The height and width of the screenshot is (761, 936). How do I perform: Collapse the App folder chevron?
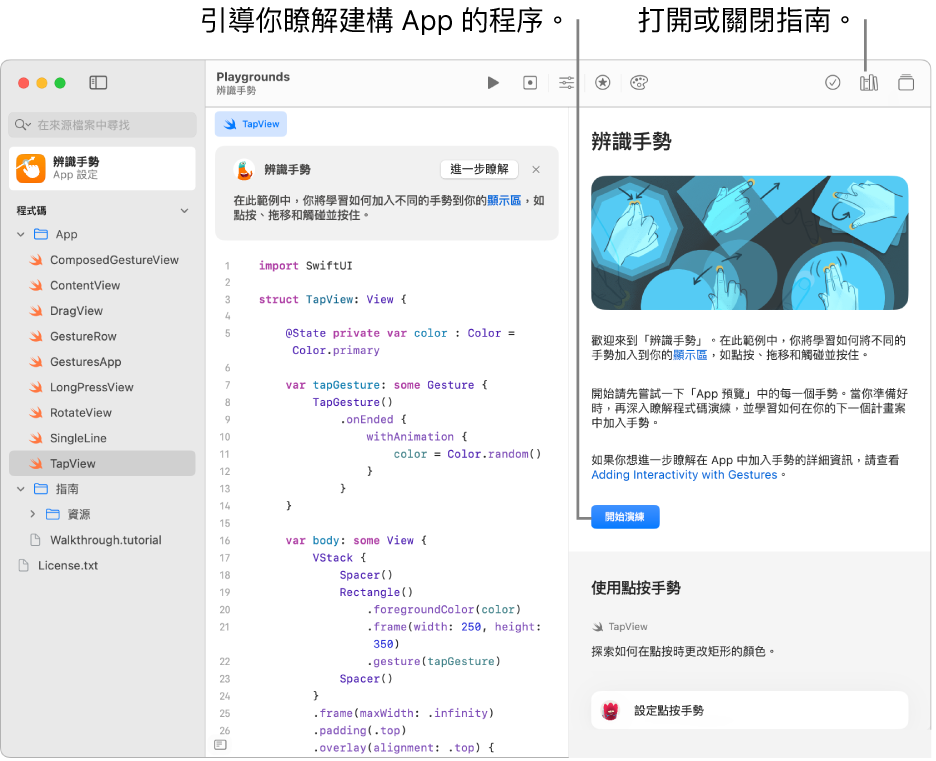(21, 235)
